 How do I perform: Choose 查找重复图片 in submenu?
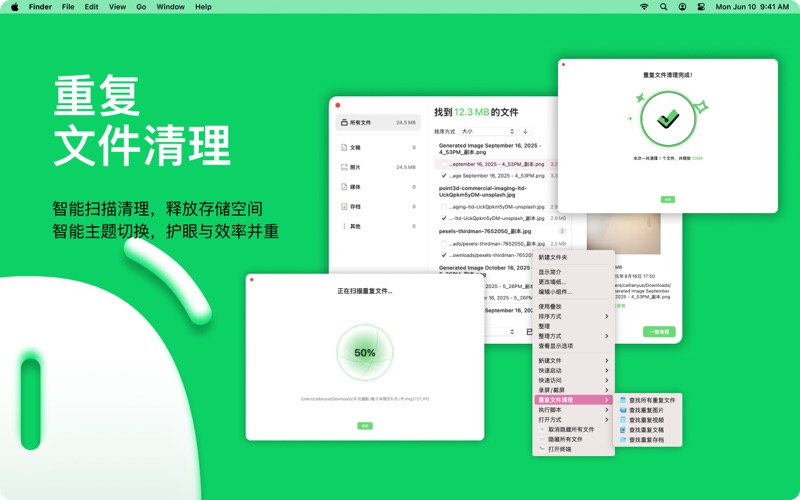pos(647,410)
